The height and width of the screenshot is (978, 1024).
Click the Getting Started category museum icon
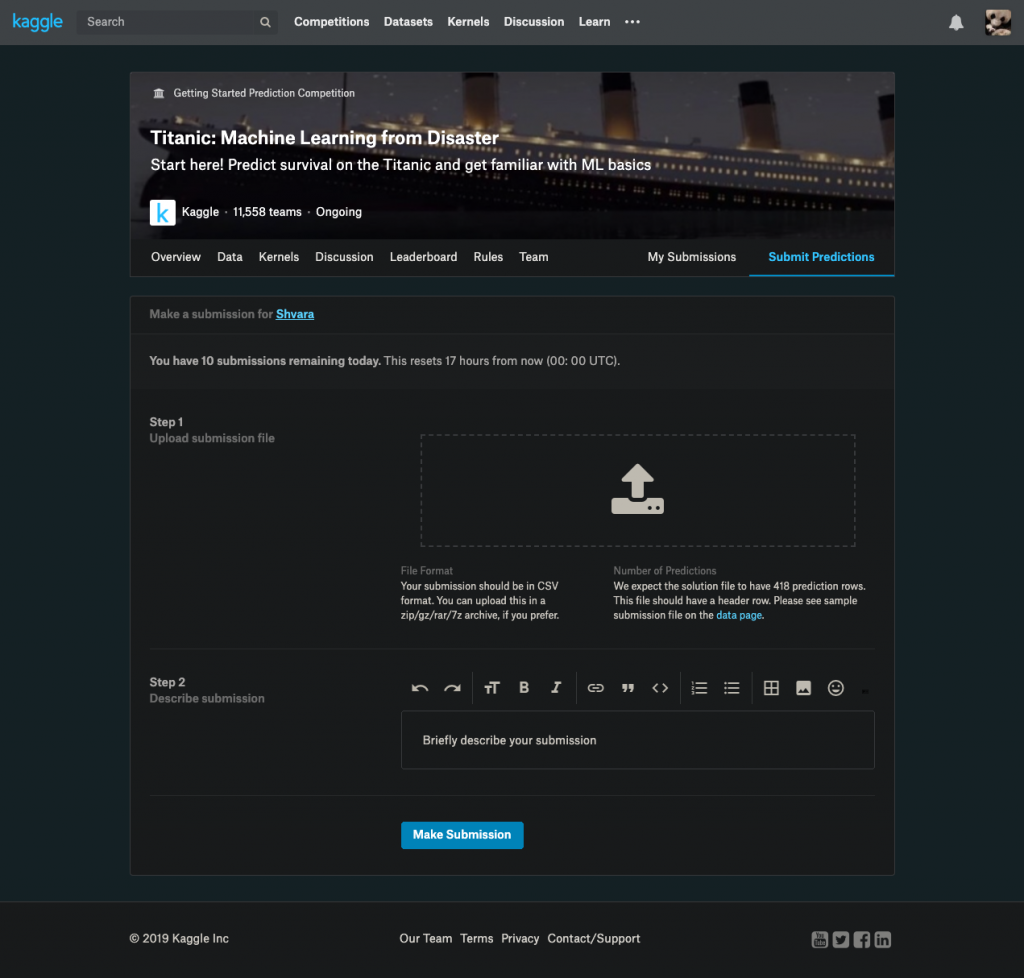(159, 93)
